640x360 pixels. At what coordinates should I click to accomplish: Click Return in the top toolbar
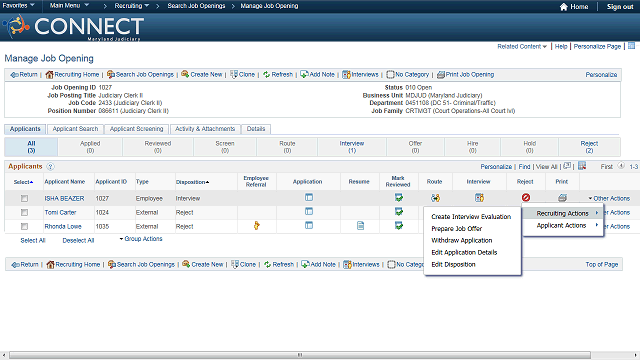[24, 75]
